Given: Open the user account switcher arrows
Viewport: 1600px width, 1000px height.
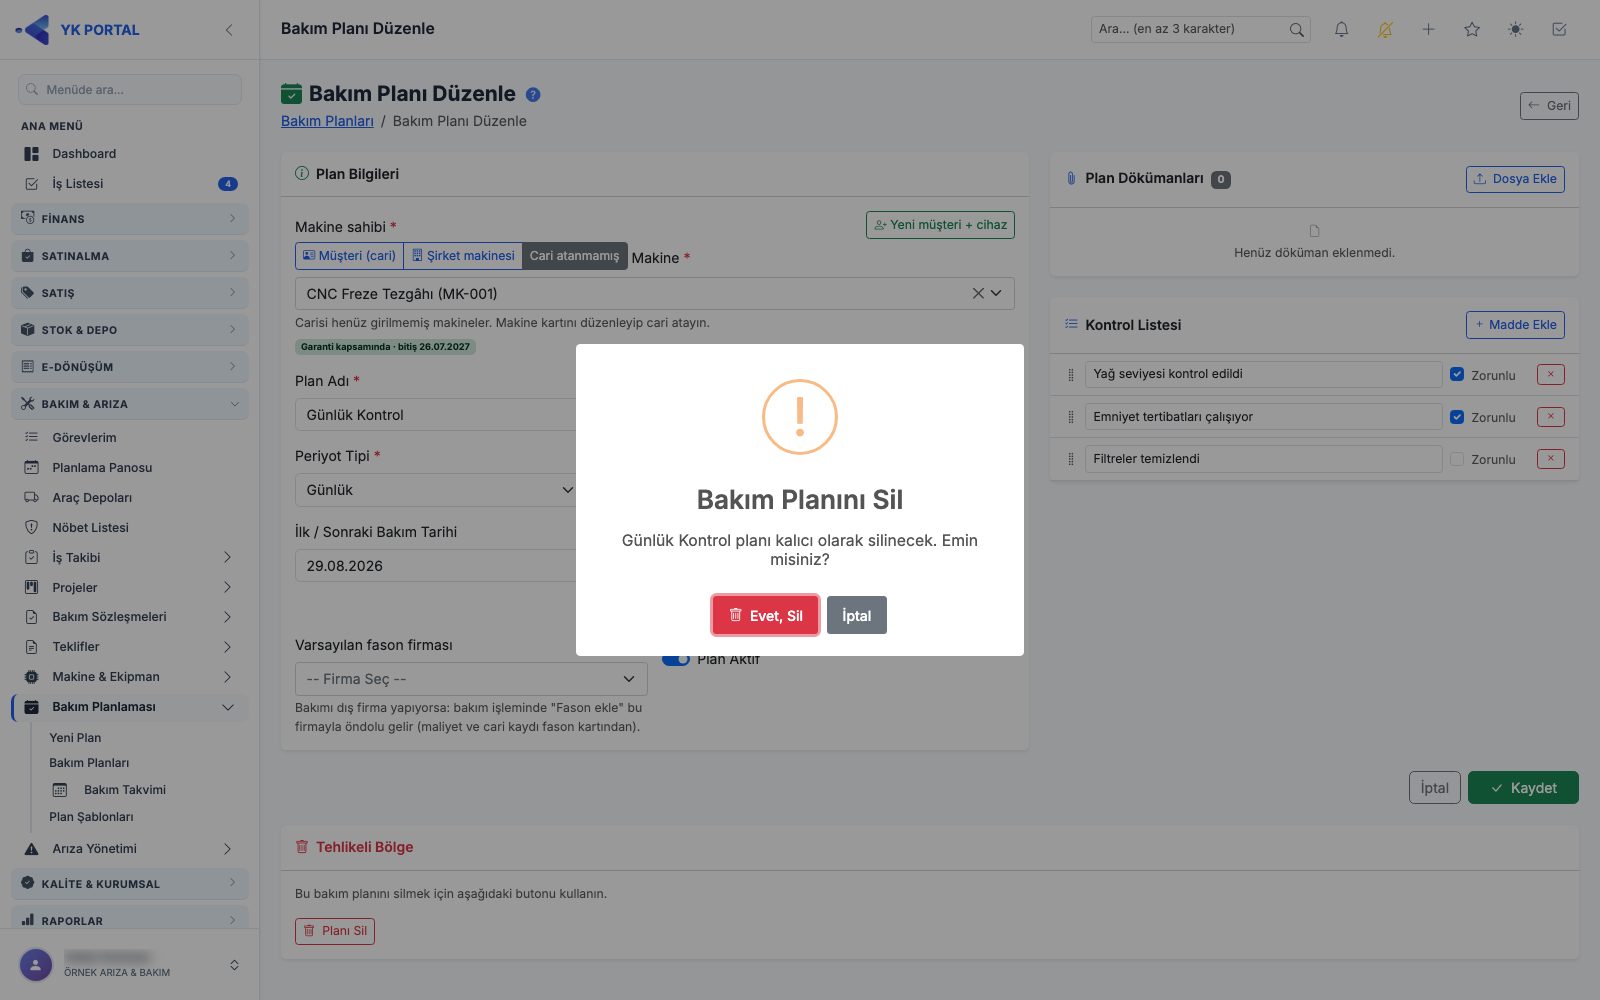Looking at the screenshot, I should click(x=234, y=965).
